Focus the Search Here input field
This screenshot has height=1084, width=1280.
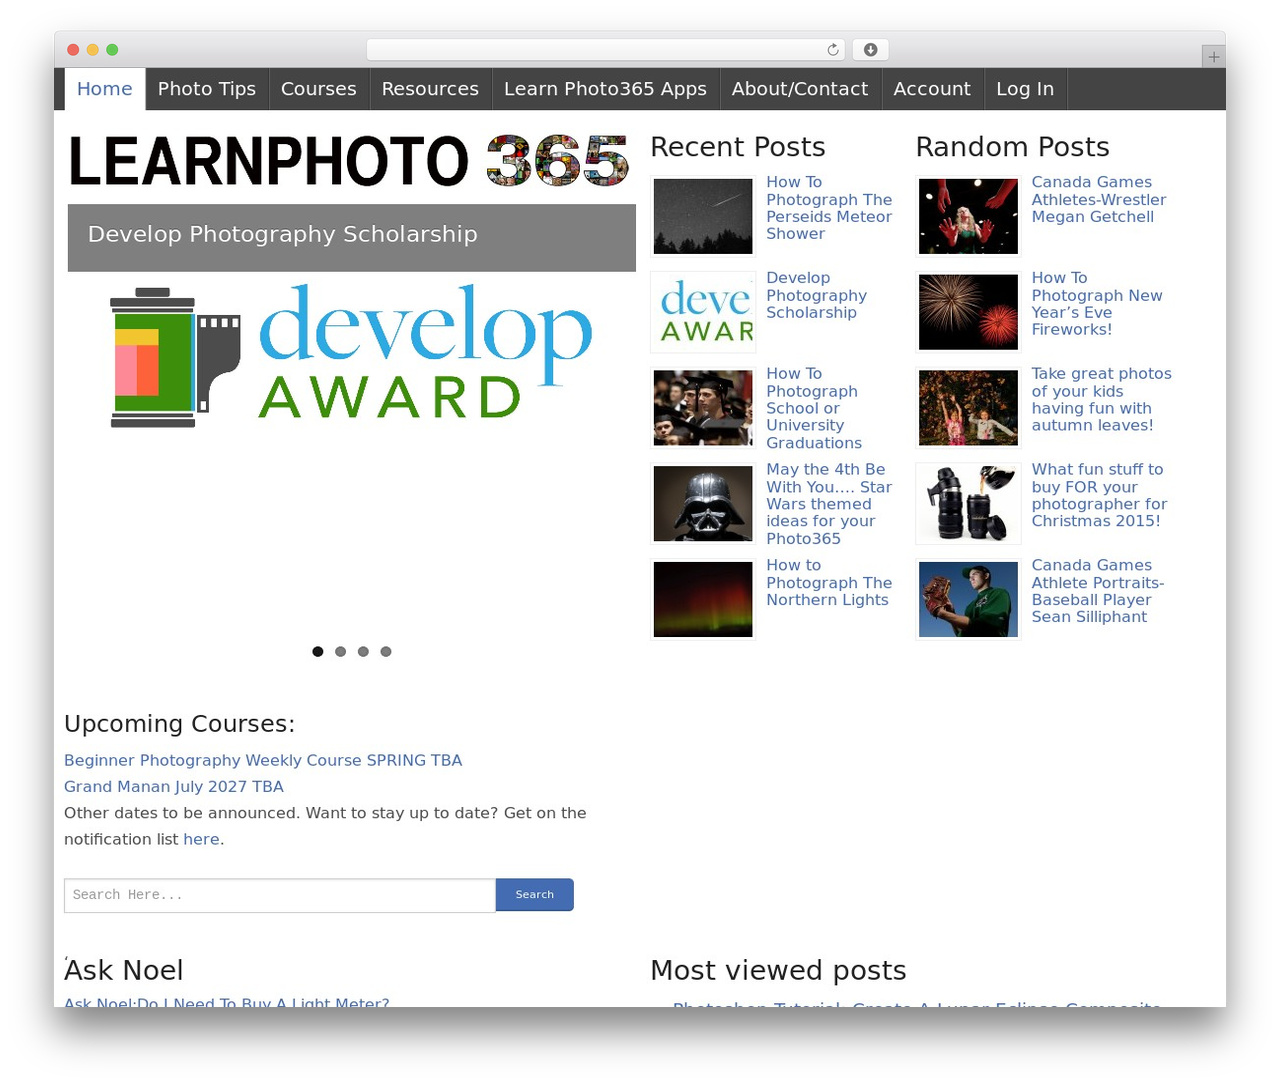tap(280, 895)
